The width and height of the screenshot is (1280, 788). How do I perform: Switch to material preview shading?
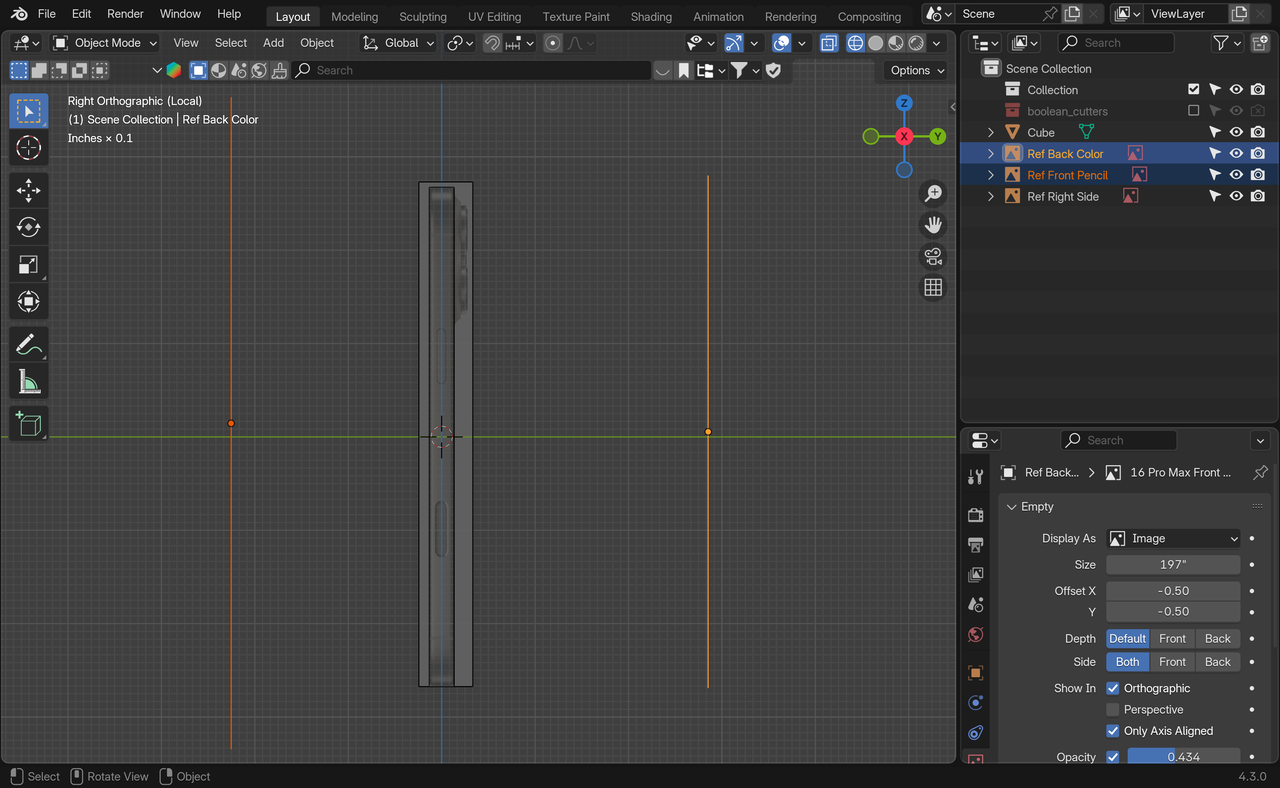point(895,43)
